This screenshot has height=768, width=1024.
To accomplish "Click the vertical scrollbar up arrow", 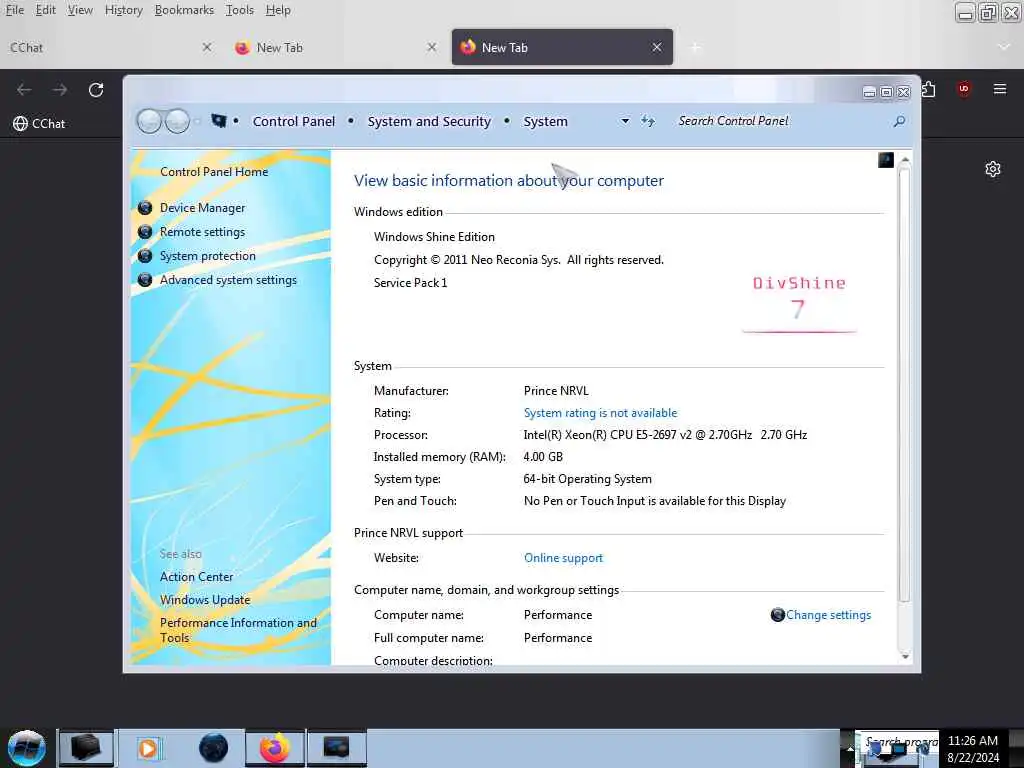I will point(904,160).
